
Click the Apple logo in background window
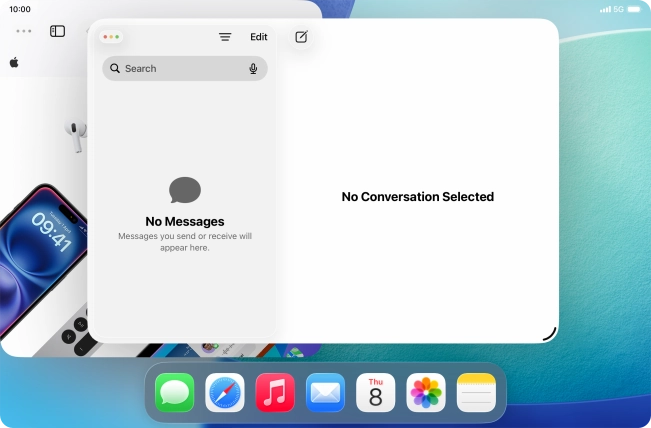(14, 63)
